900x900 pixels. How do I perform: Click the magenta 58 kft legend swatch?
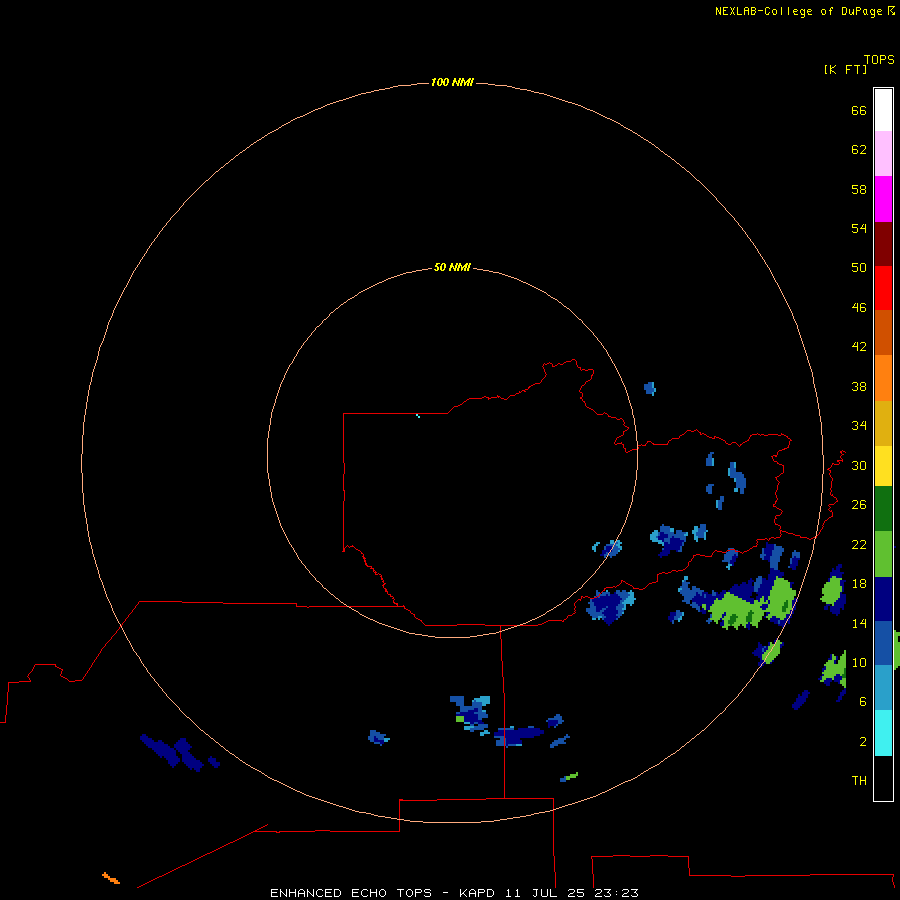pyautogui.click(x=883, y=199)
